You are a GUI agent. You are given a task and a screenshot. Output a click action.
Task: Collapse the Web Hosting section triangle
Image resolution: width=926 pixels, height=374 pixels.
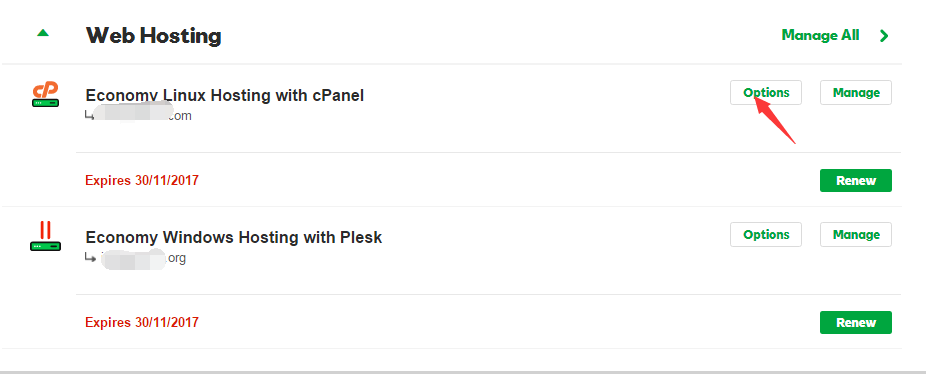(43, 34)
